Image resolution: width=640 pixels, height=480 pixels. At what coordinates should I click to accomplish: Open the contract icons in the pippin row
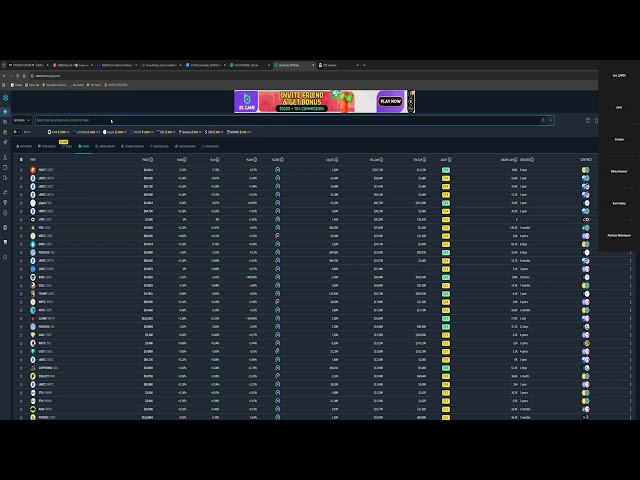coord(586,203)
